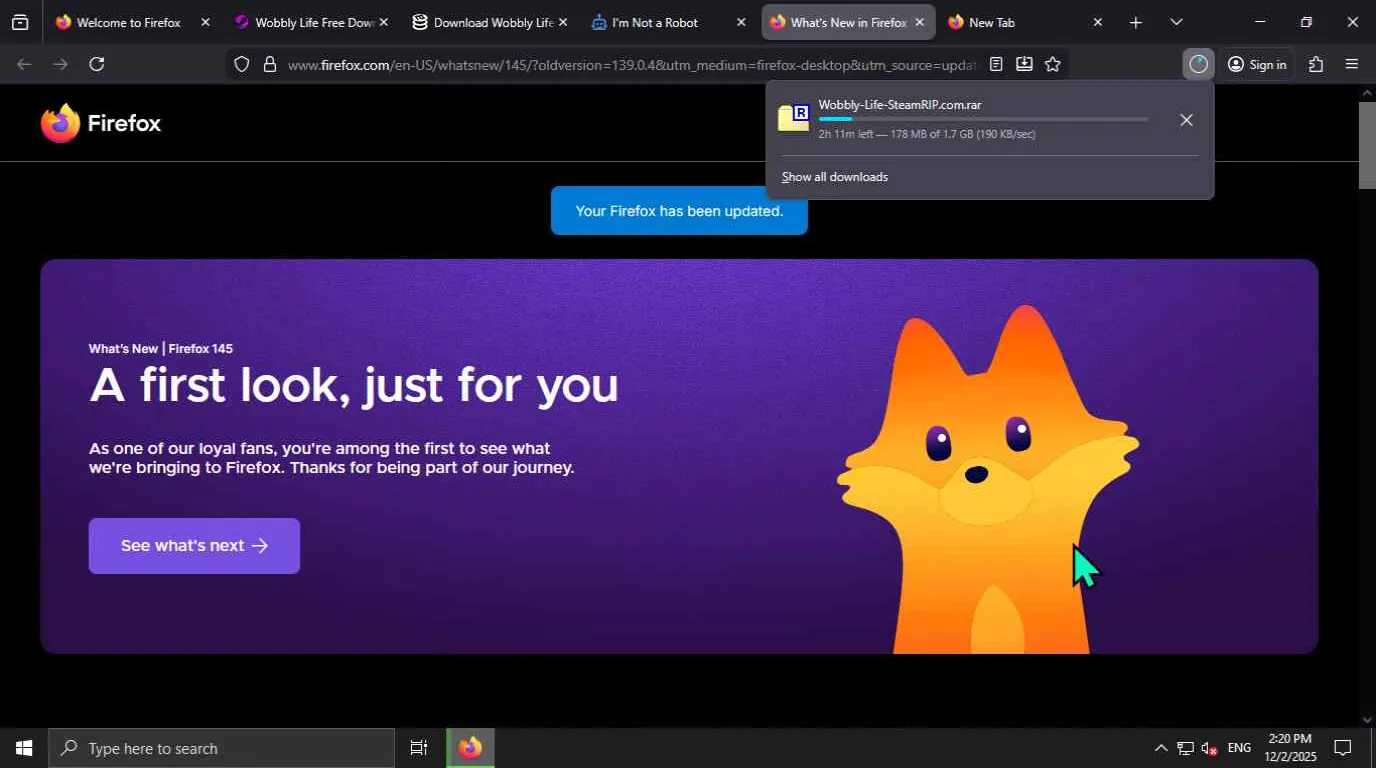
Task: Close the Welcome to Firefox tab
Action: click(x=205, y=22)
